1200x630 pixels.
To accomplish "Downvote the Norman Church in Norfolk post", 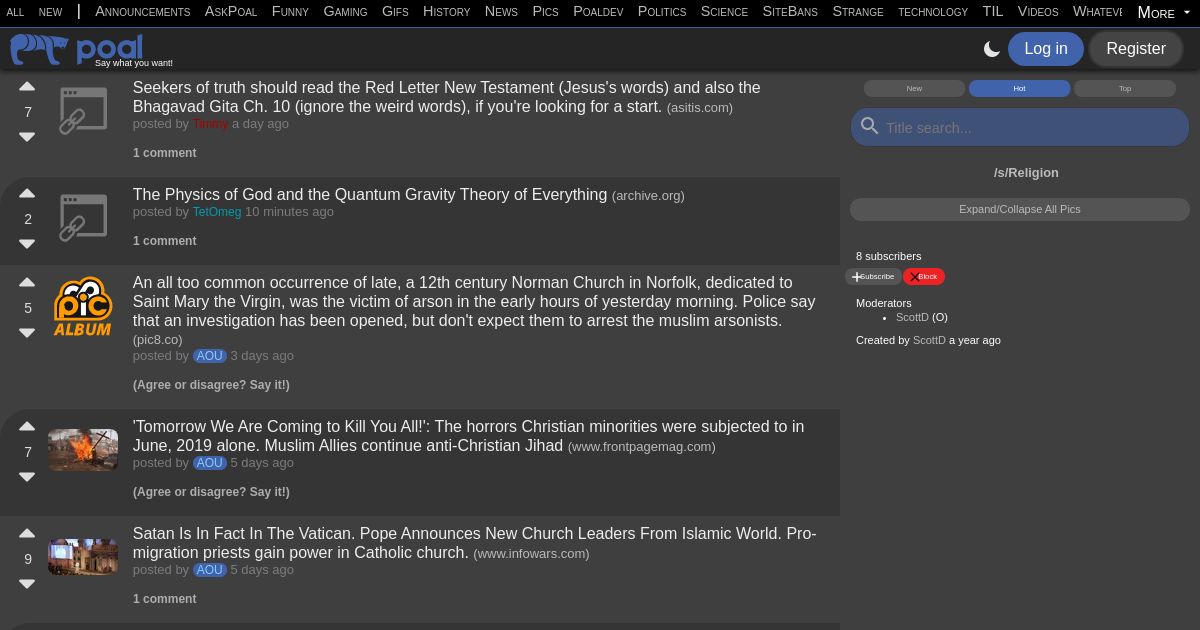I will (27, 332).
